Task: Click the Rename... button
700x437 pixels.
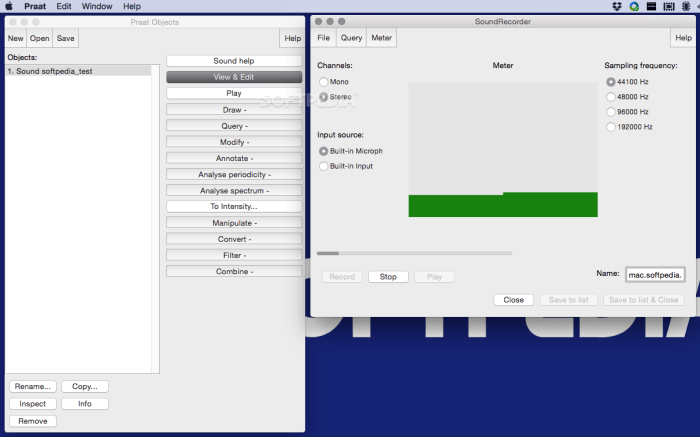Action: 33,386
